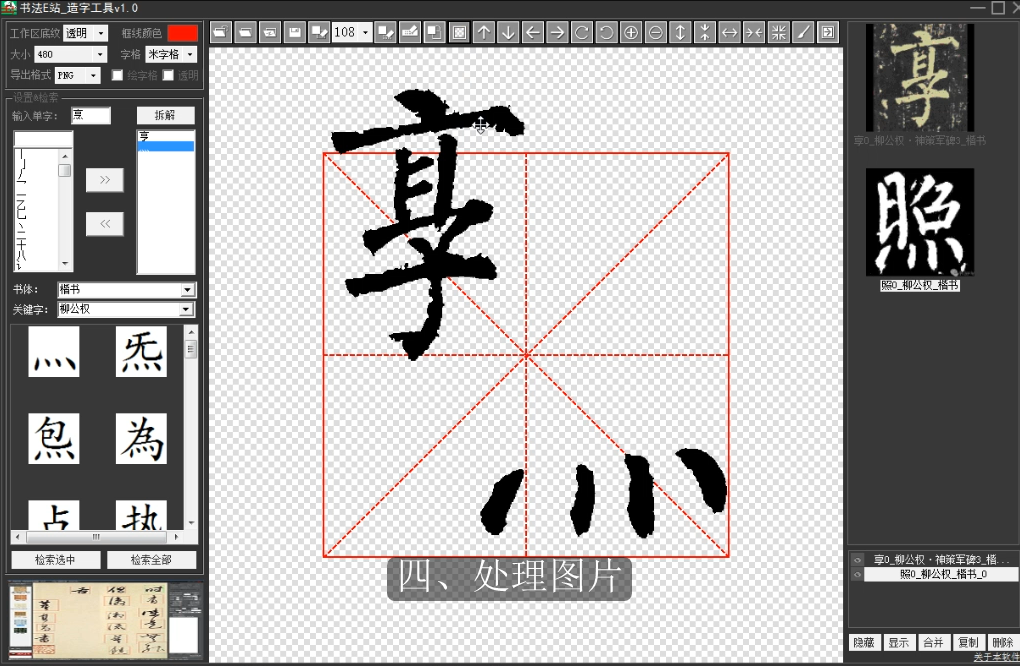Click the 隐藏 layer button
Image resolution: width=1020 pixels, height=666 pixels.
864,643
